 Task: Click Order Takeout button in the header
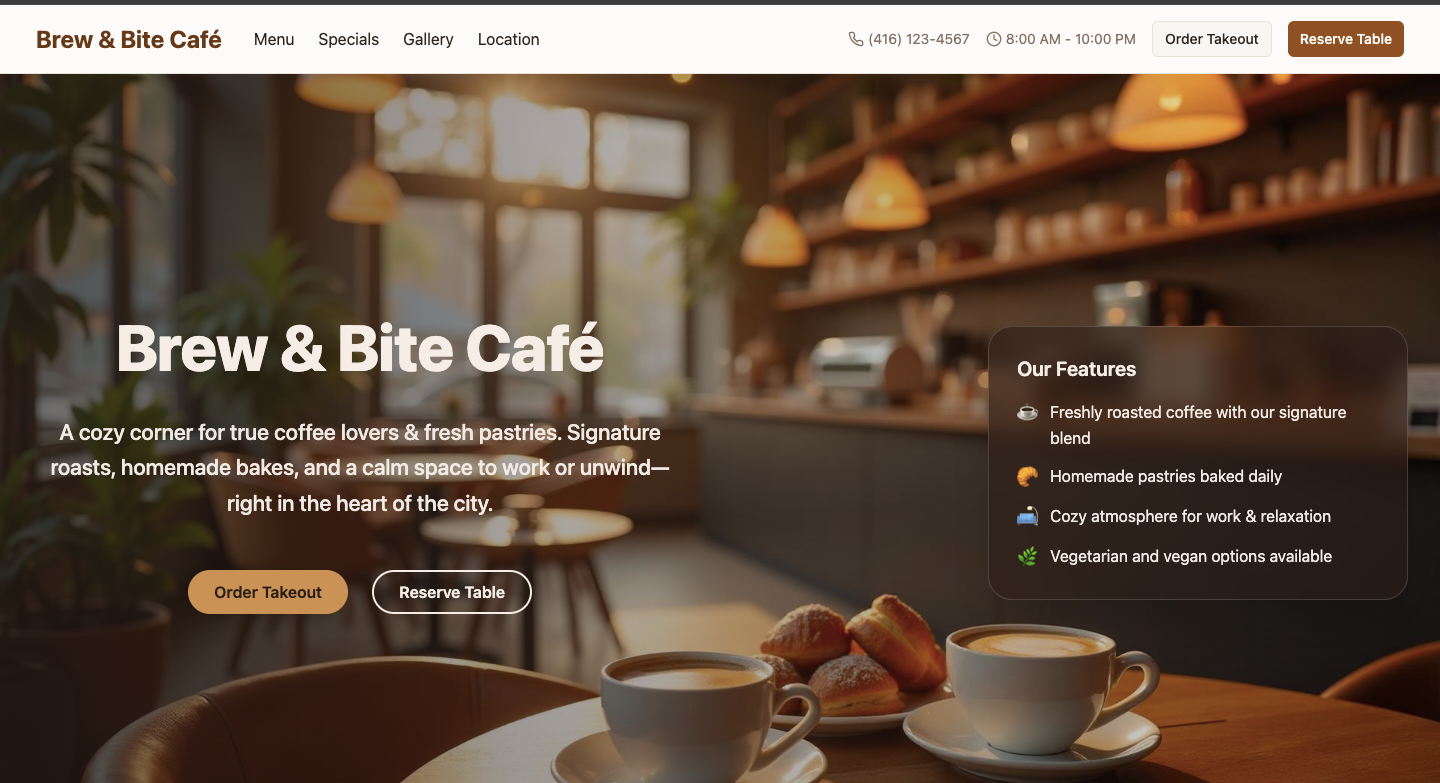coord(1212,39)
